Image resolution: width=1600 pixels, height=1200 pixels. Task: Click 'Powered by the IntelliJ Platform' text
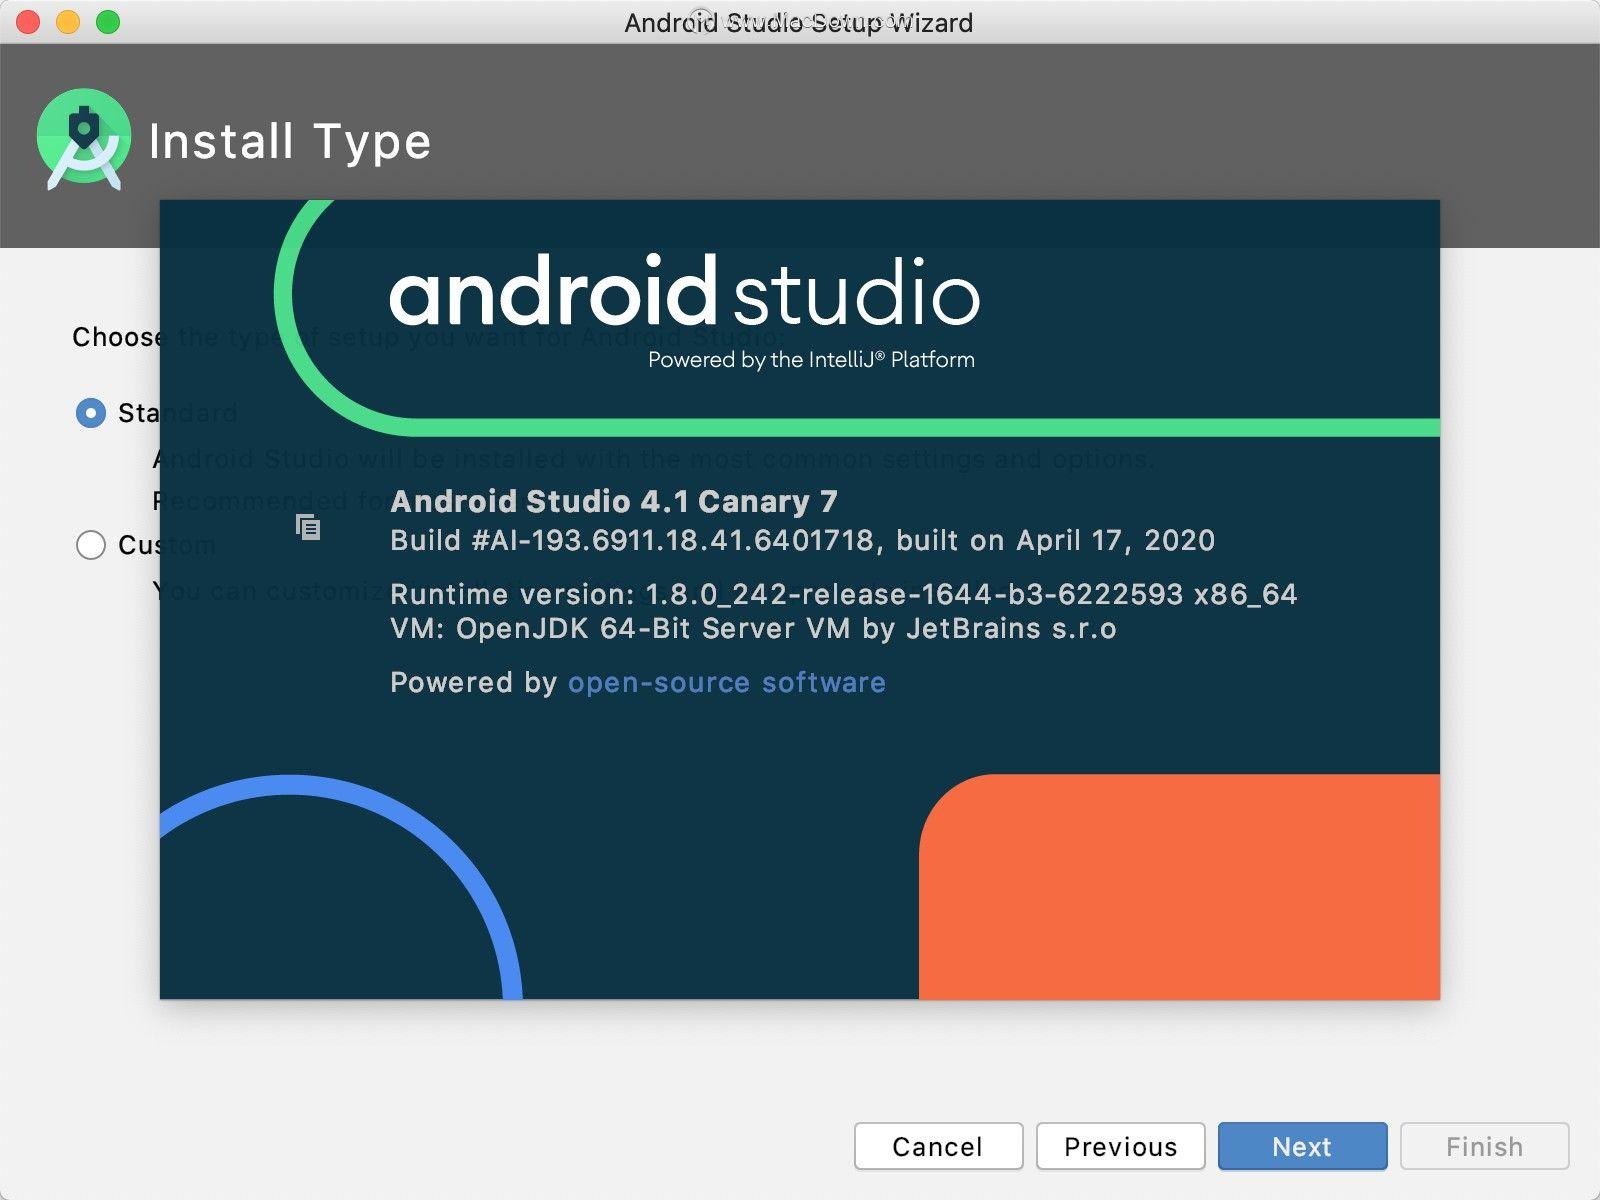point(811,360)
